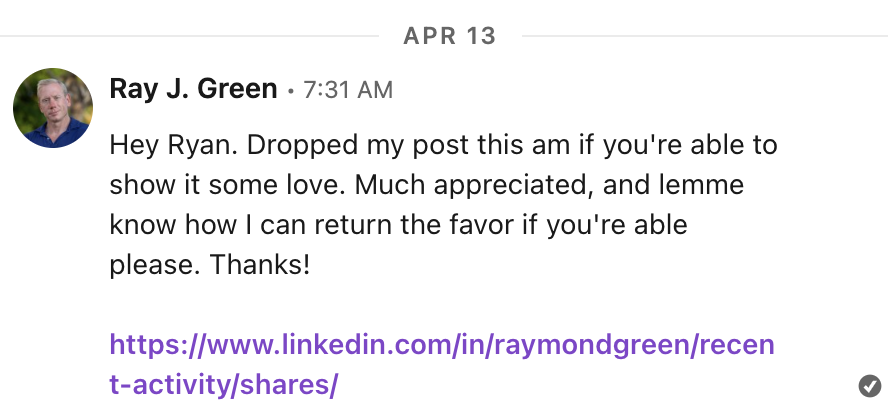Click the link's first line ending in "recen"
888x420 pixels.
(x=441, y=345)
